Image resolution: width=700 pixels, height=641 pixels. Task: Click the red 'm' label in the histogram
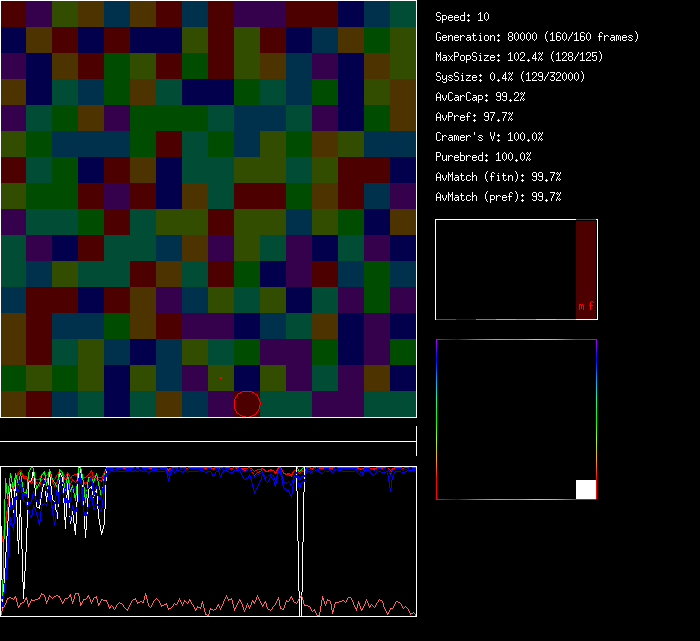coord(581,307)
